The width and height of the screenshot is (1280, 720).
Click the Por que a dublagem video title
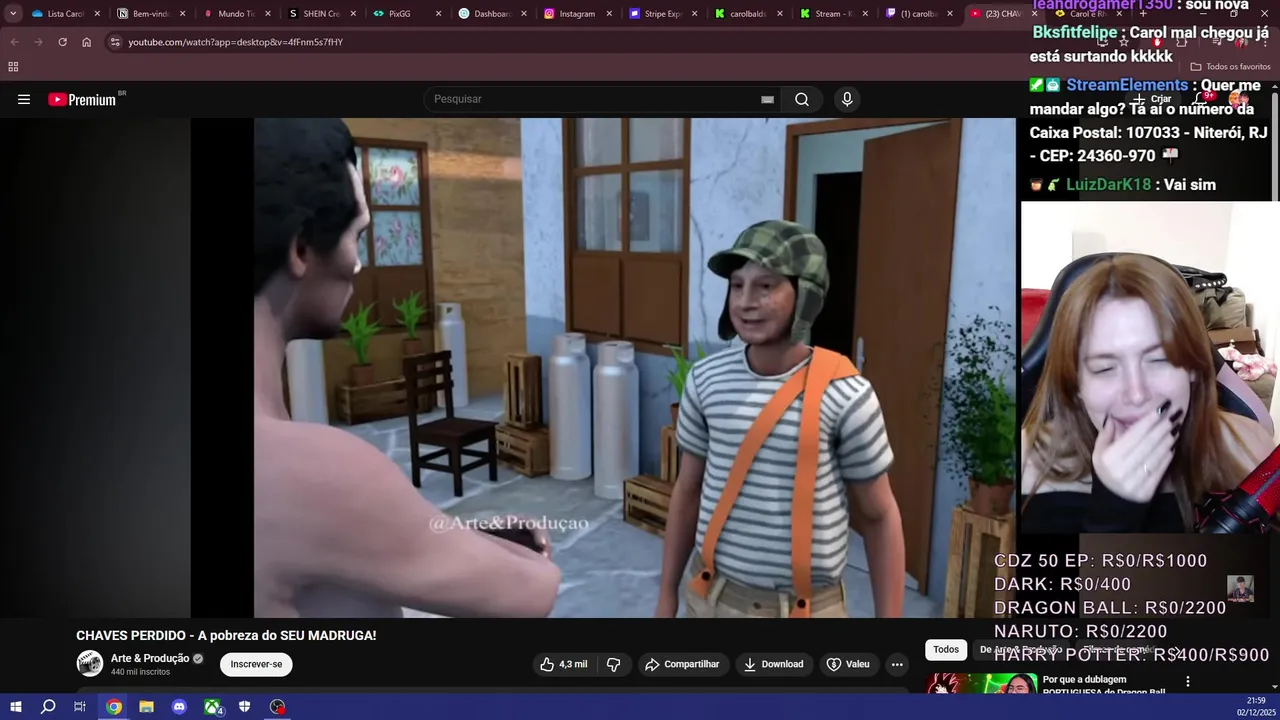1104,685
